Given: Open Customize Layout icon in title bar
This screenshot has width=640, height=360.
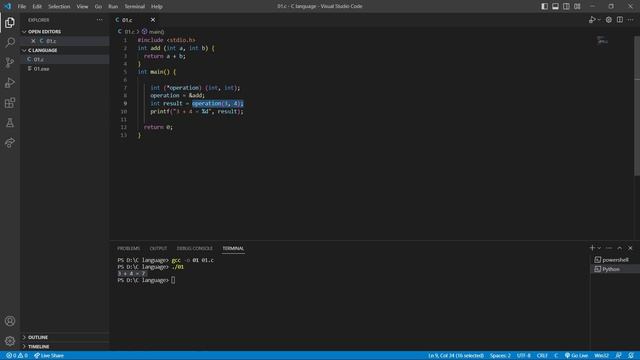Looking at the screenshot, I should point(577,6).
